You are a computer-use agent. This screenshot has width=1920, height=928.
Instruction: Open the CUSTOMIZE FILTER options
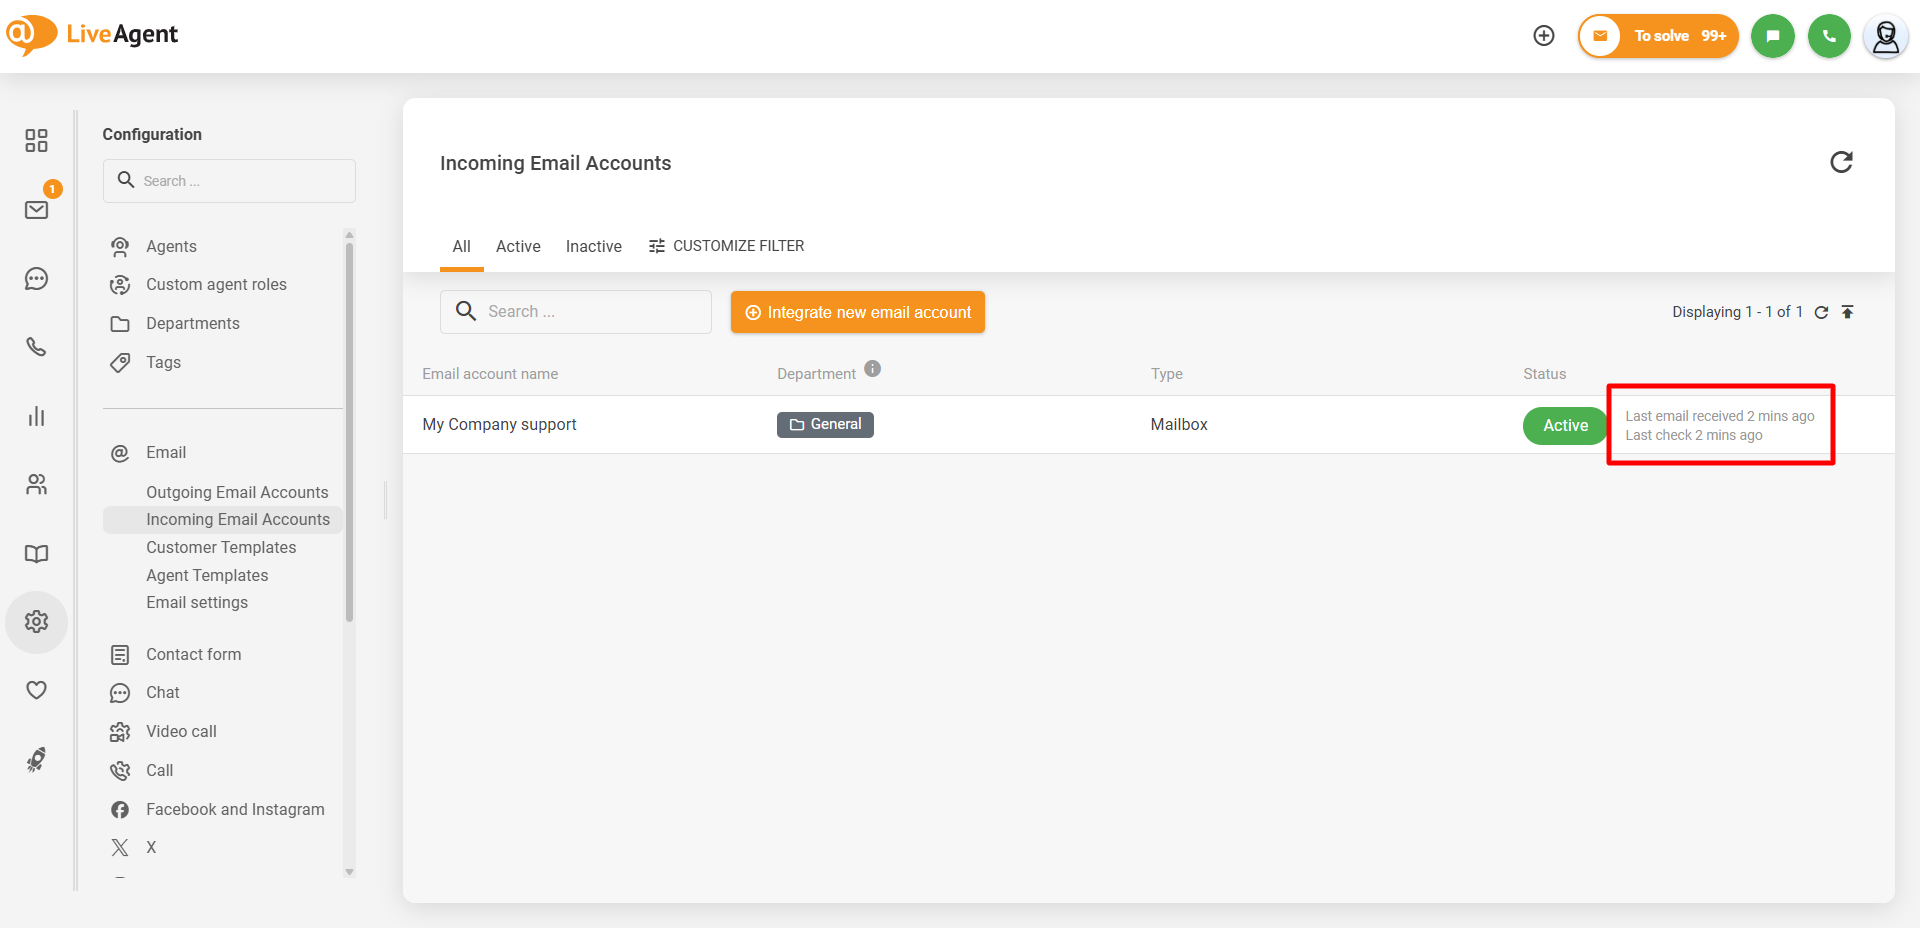pos(727,246)
